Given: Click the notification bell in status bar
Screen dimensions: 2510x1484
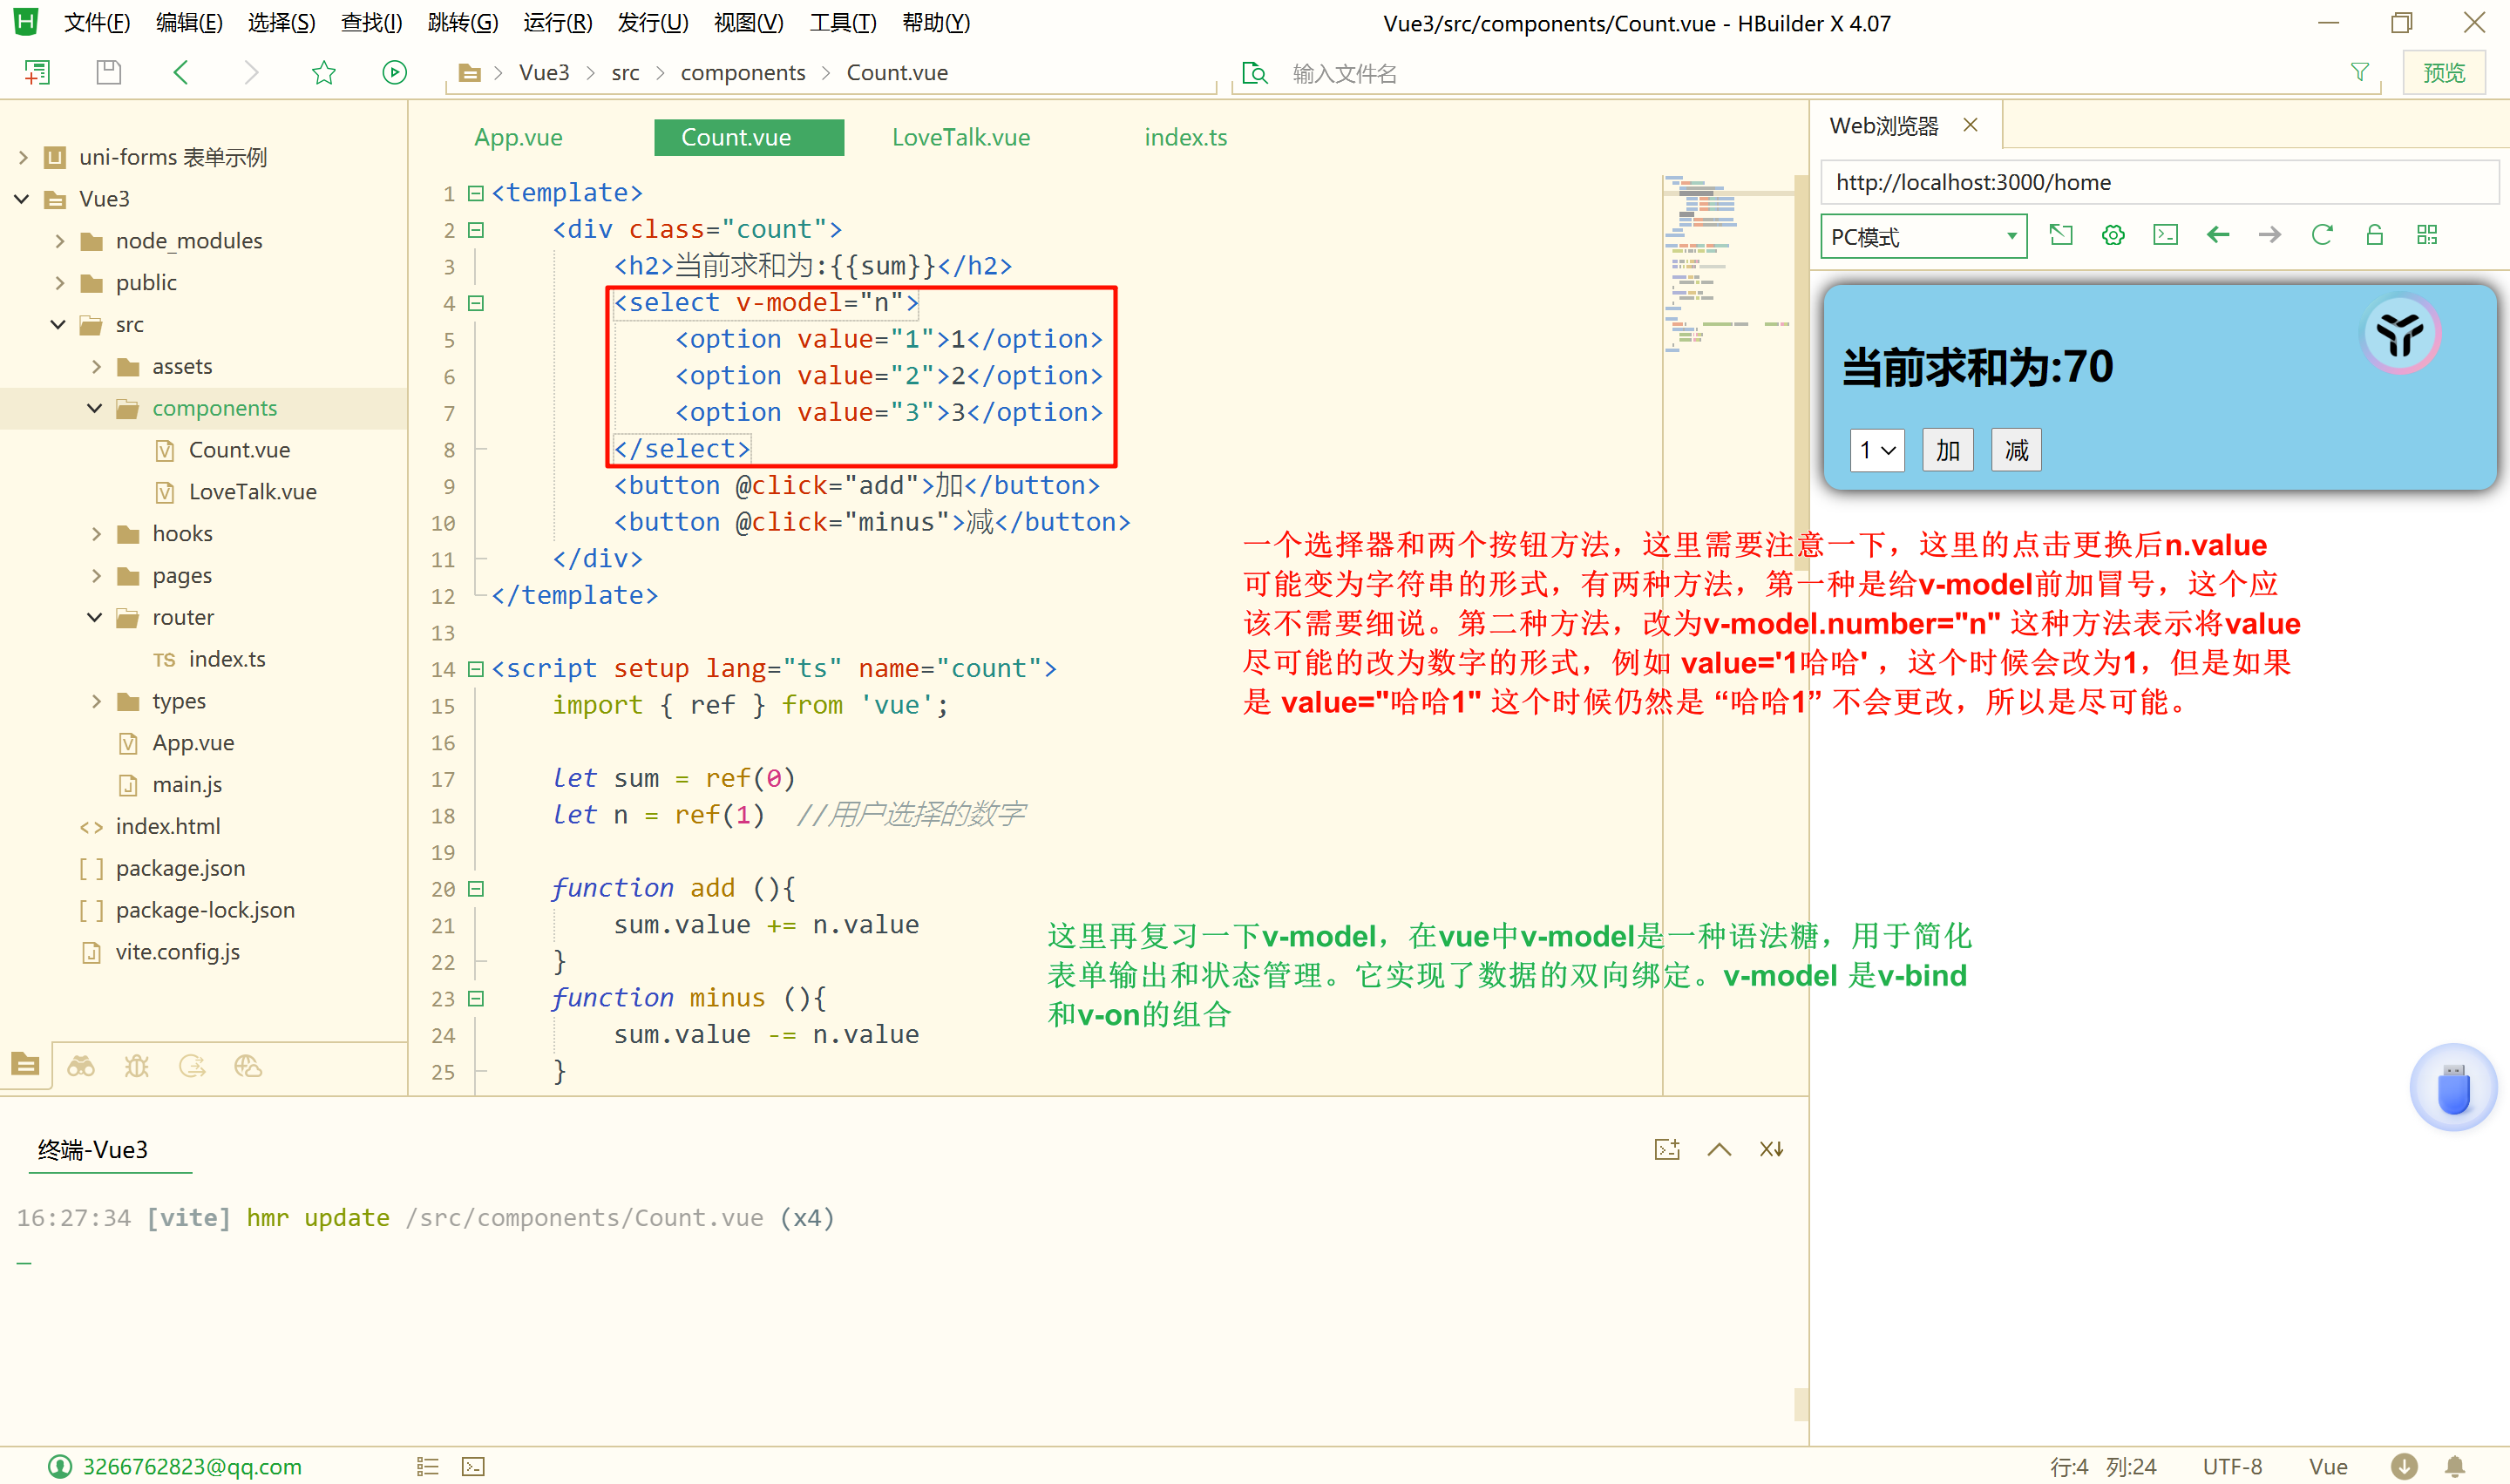Looking at the screenshot, I should pyautogui.click(x=2454, y=1466).
